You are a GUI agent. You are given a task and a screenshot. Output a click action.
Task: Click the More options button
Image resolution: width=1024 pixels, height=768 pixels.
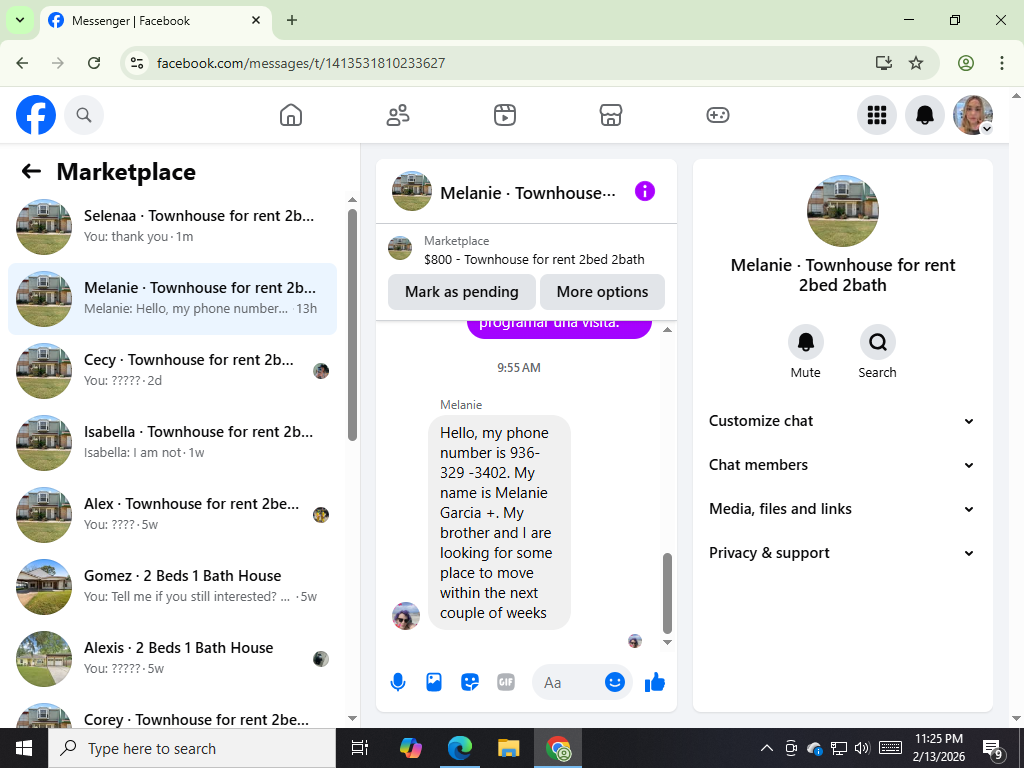(602, 292)
